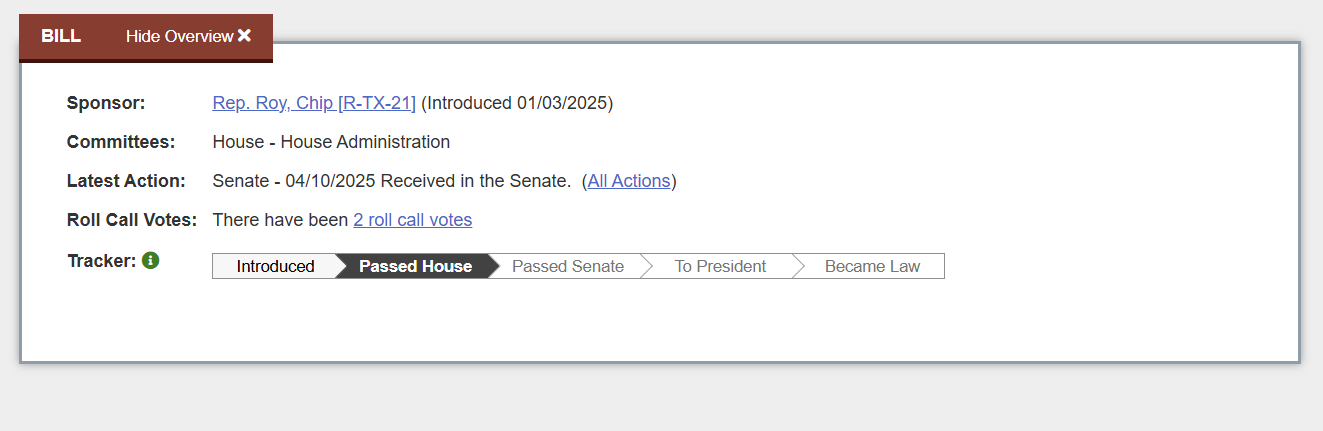This screenshot has height=431, width=1323.
Task: Click the Passed House tracker step
Action: pos(415,266)
